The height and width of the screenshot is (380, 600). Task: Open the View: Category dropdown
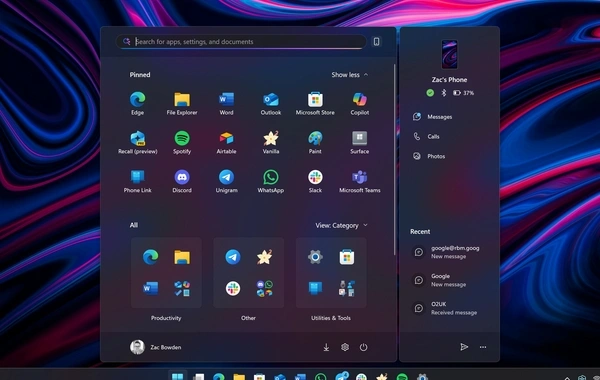341,225
